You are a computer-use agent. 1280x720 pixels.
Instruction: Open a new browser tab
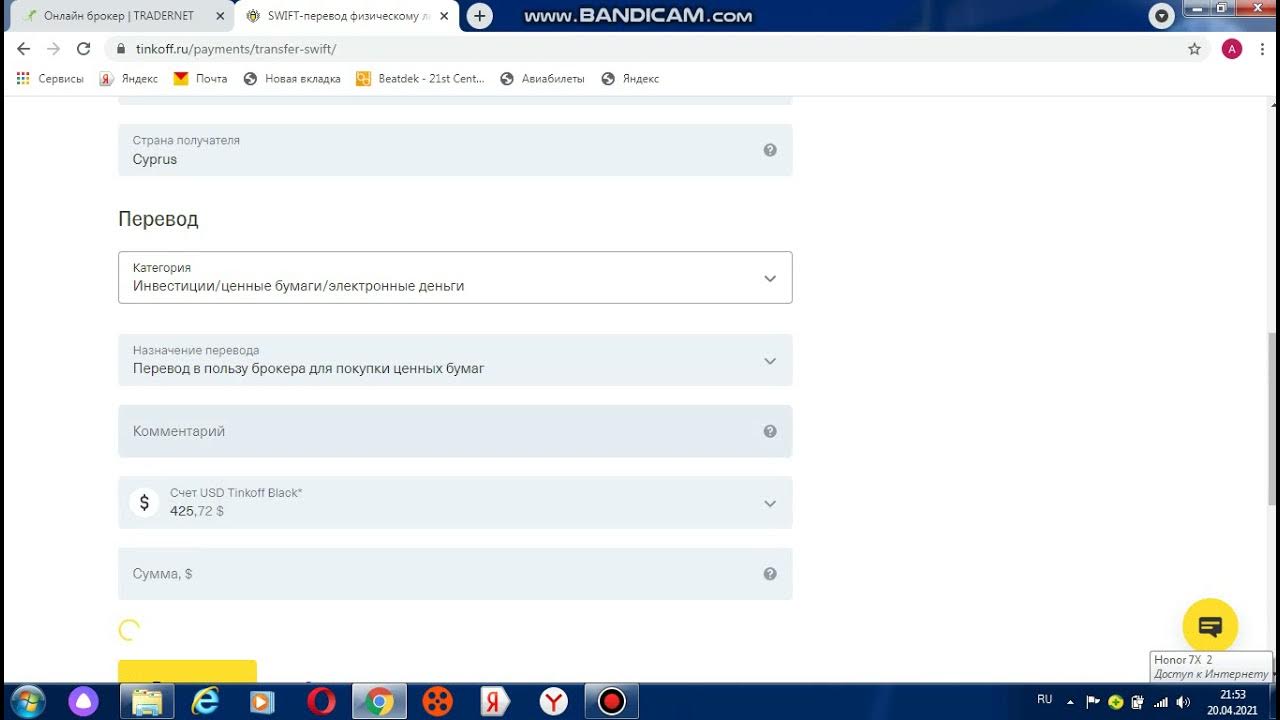pyautogui.click(x=480, y=16)
